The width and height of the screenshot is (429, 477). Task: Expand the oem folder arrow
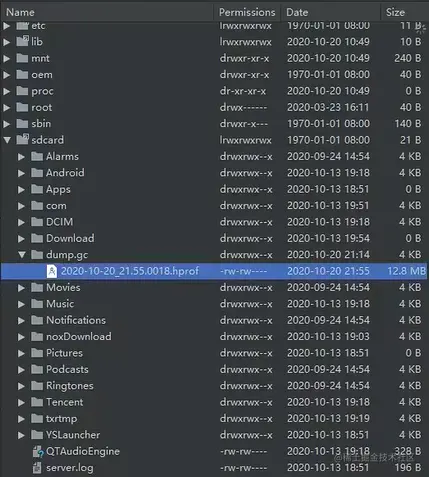point(7,75)
